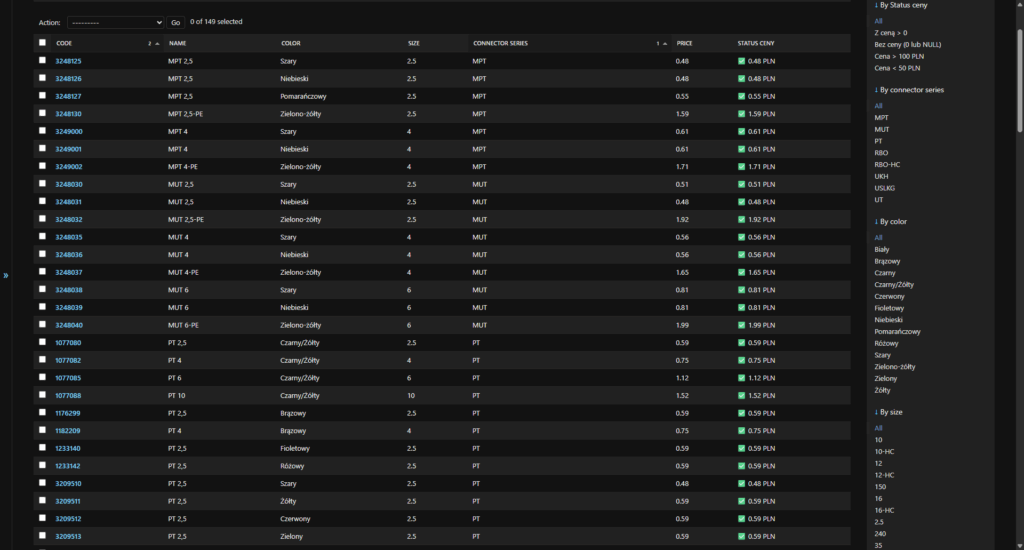Sort table by the Price column header

coord(684,43)
